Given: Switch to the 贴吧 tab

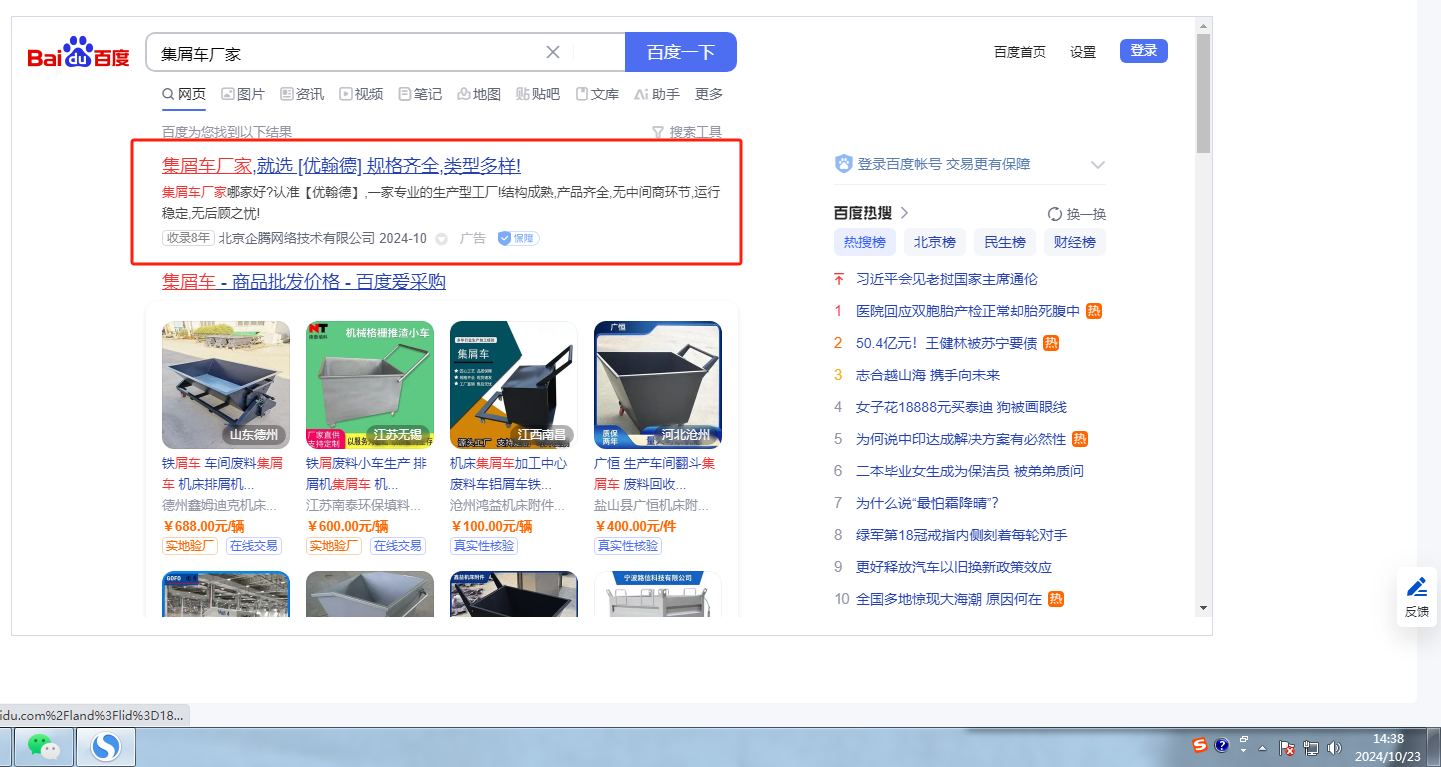Looking at the screenshot, I should tap(538, 94).
